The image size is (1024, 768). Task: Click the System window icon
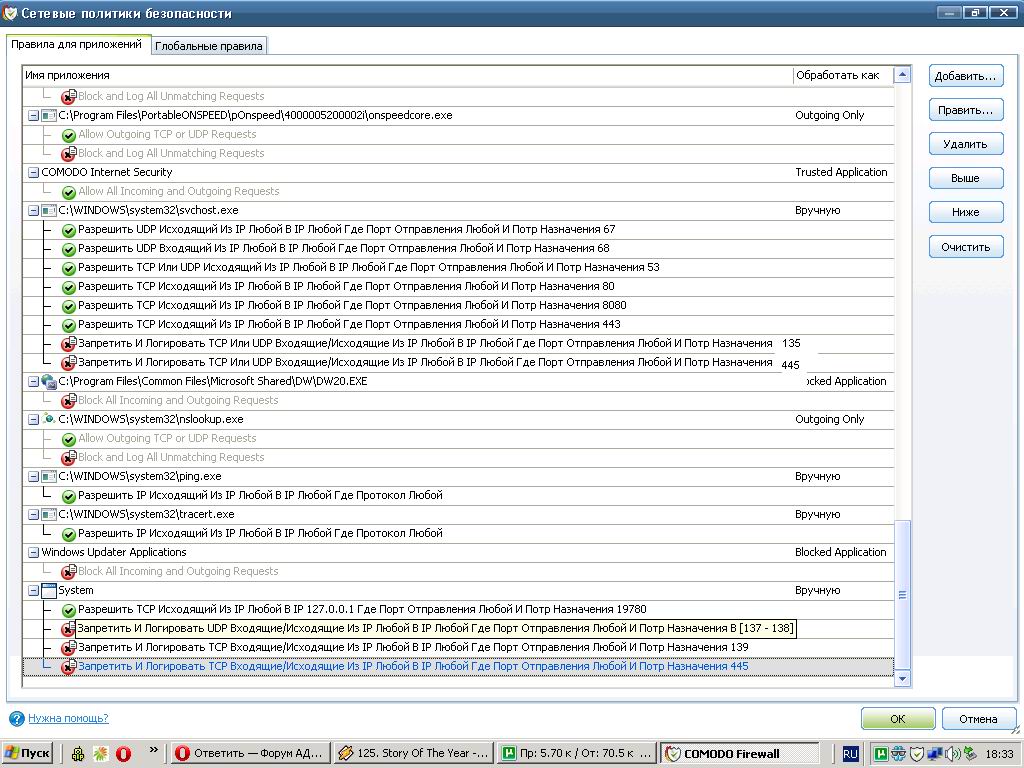(49, 590)
